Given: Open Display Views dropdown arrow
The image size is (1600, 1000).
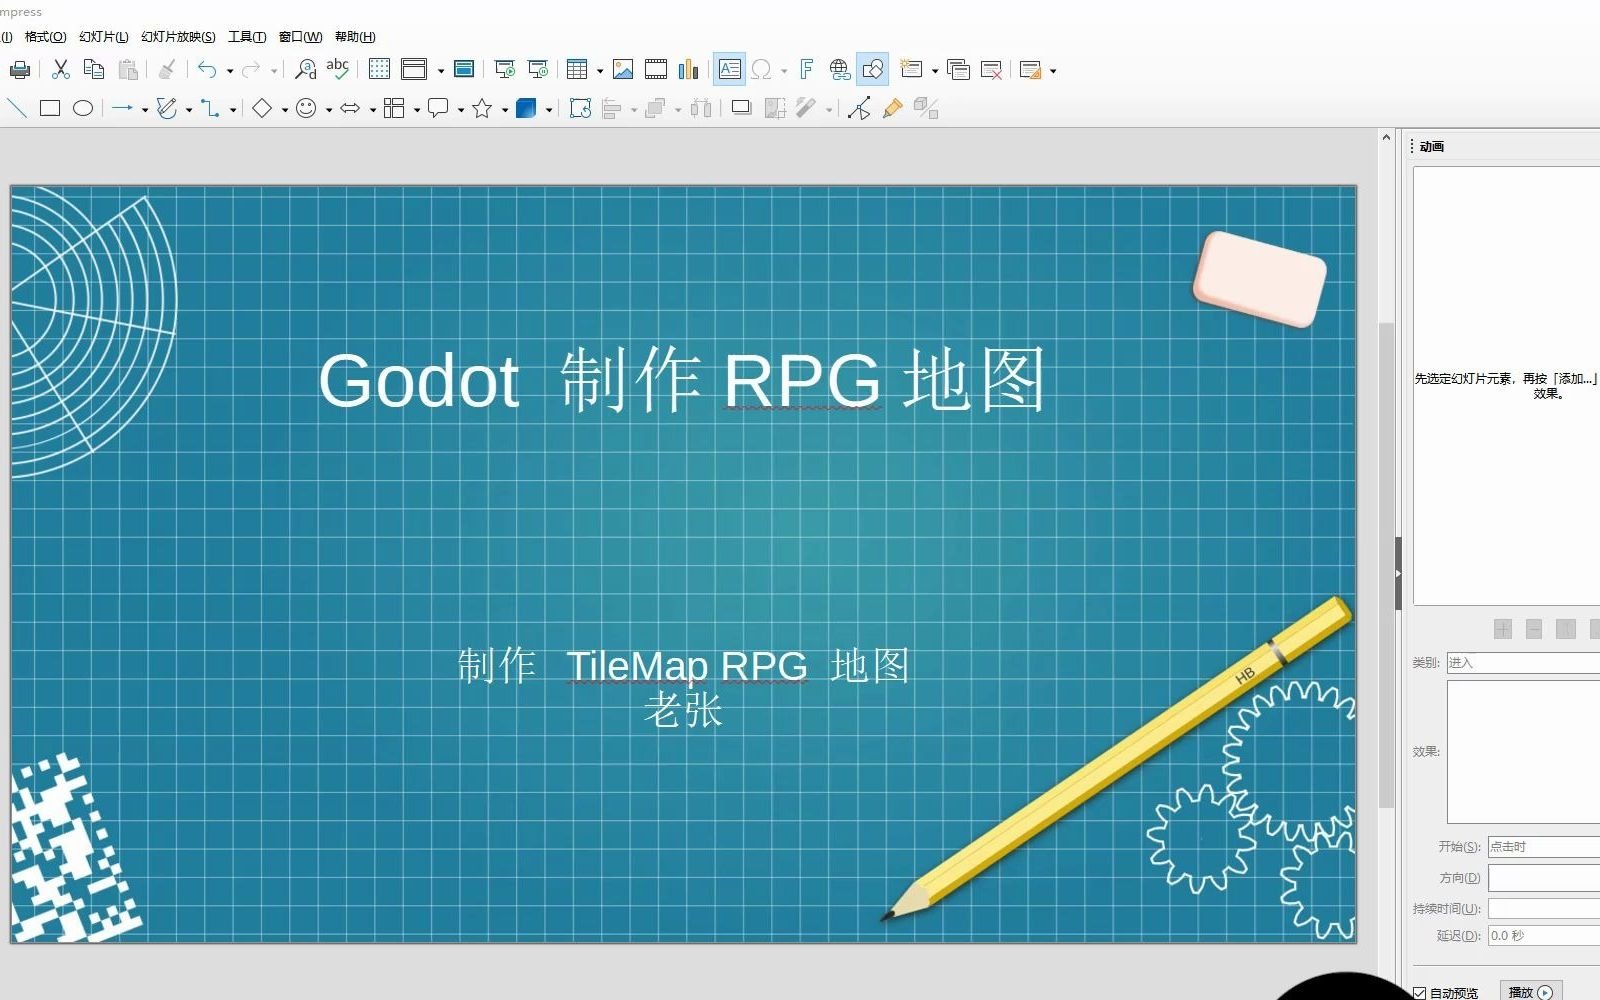Looking at the screenshot, I should click(441, 71).
